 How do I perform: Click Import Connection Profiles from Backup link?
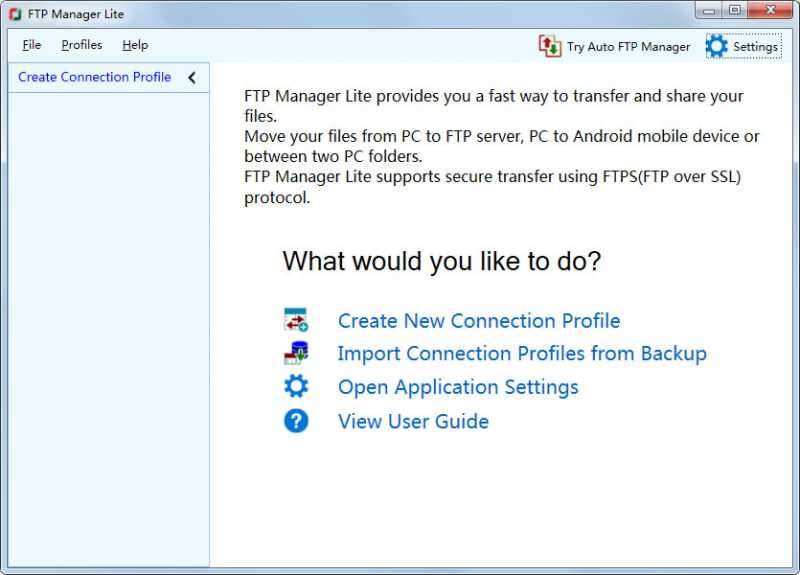click(522, 354)
